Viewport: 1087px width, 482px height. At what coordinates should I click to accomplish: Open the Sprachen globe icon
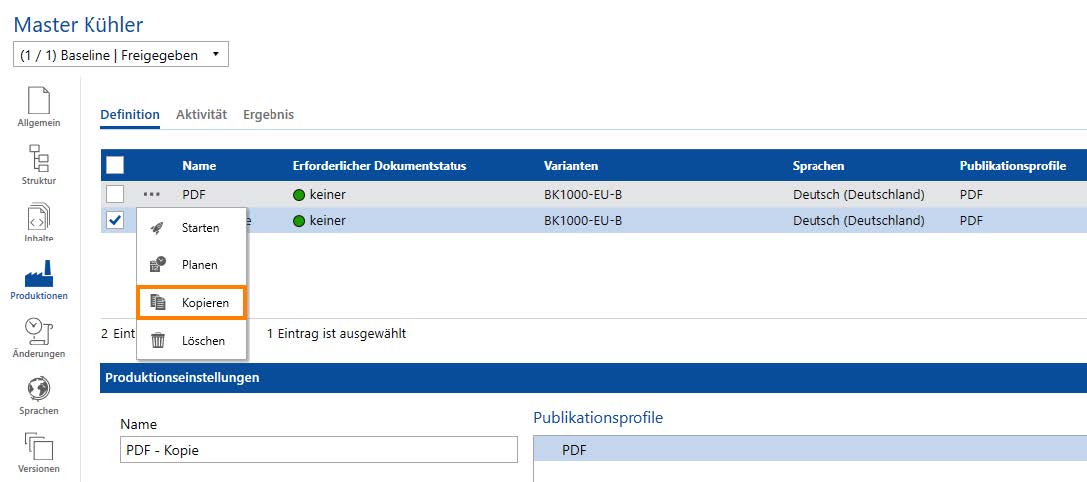(39, 394)
